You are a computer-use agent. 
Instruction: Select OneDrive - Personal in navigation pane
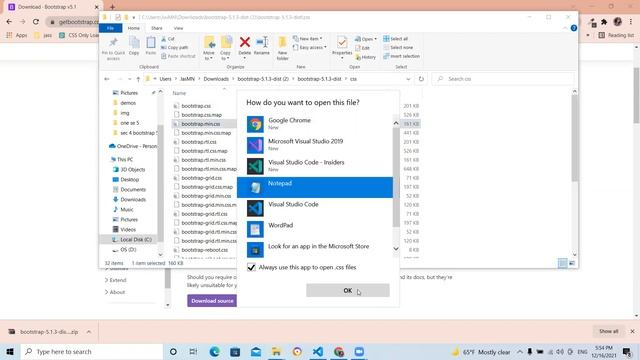(136, 146)
